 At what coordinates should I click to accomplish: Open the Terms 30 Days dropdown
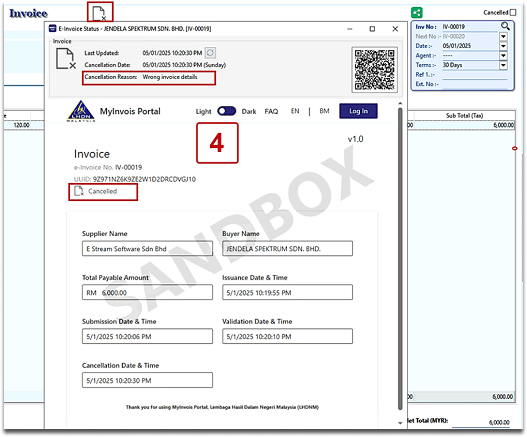pos(503,65)
